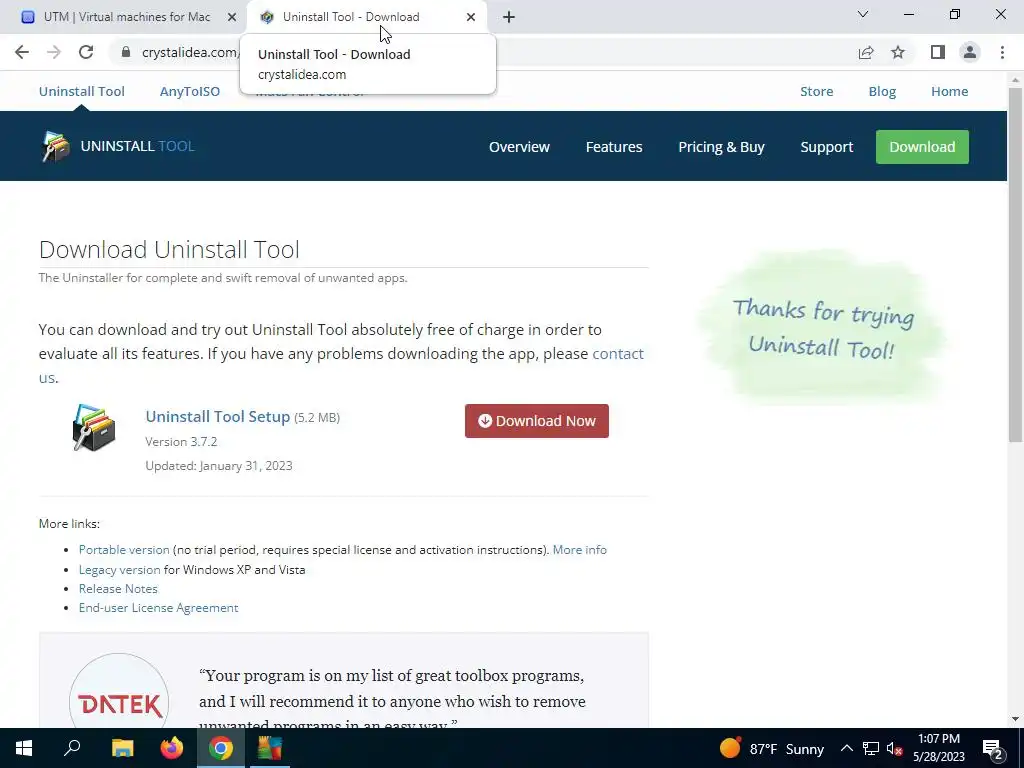The height and width of the screenshot is (768, 1024).
Task: Open End-user License Agreement link
Action: tap(159, 607)
